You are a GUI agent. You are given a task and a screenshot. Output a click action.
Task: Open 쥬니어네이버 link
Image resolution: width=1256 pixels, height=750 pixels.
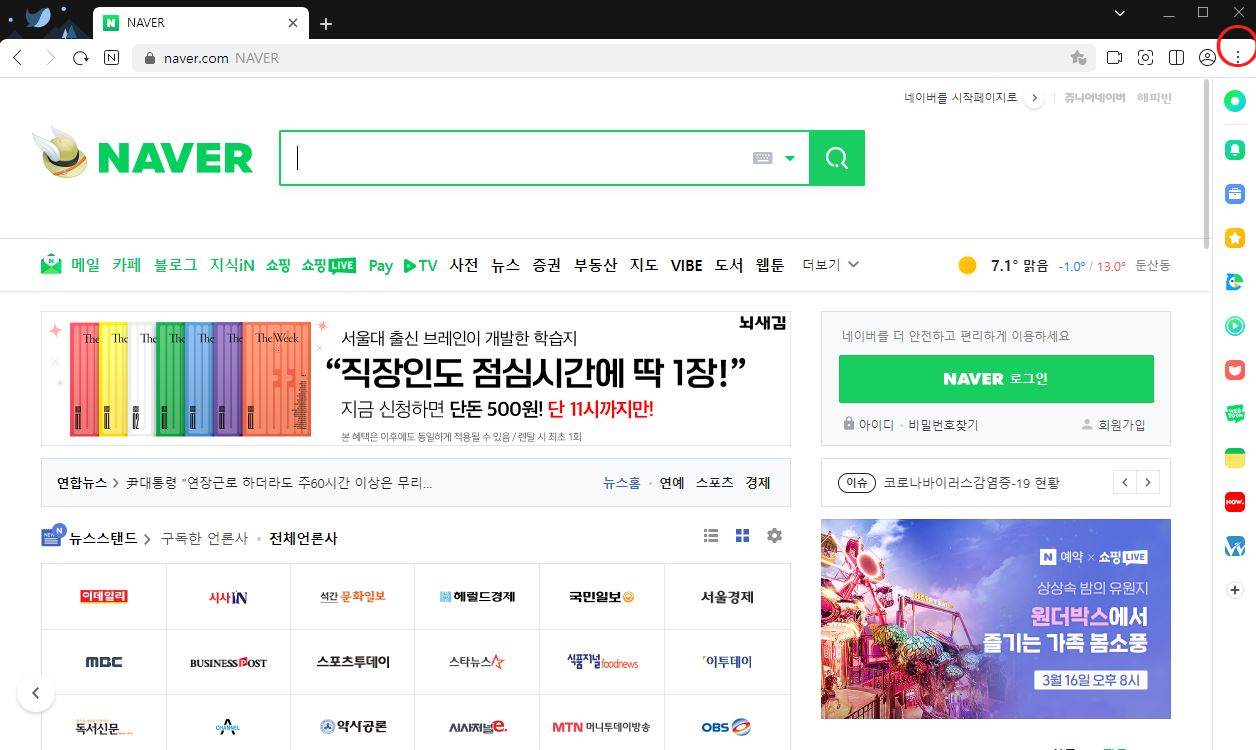pos(1094,98)
